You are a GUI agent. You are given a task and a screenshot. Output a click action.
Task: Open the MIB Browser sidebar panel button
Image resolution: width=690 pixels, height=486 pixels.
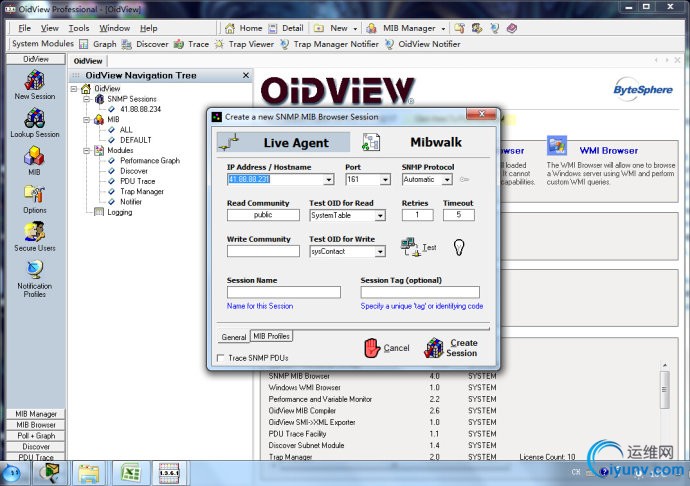pos(36,425)
